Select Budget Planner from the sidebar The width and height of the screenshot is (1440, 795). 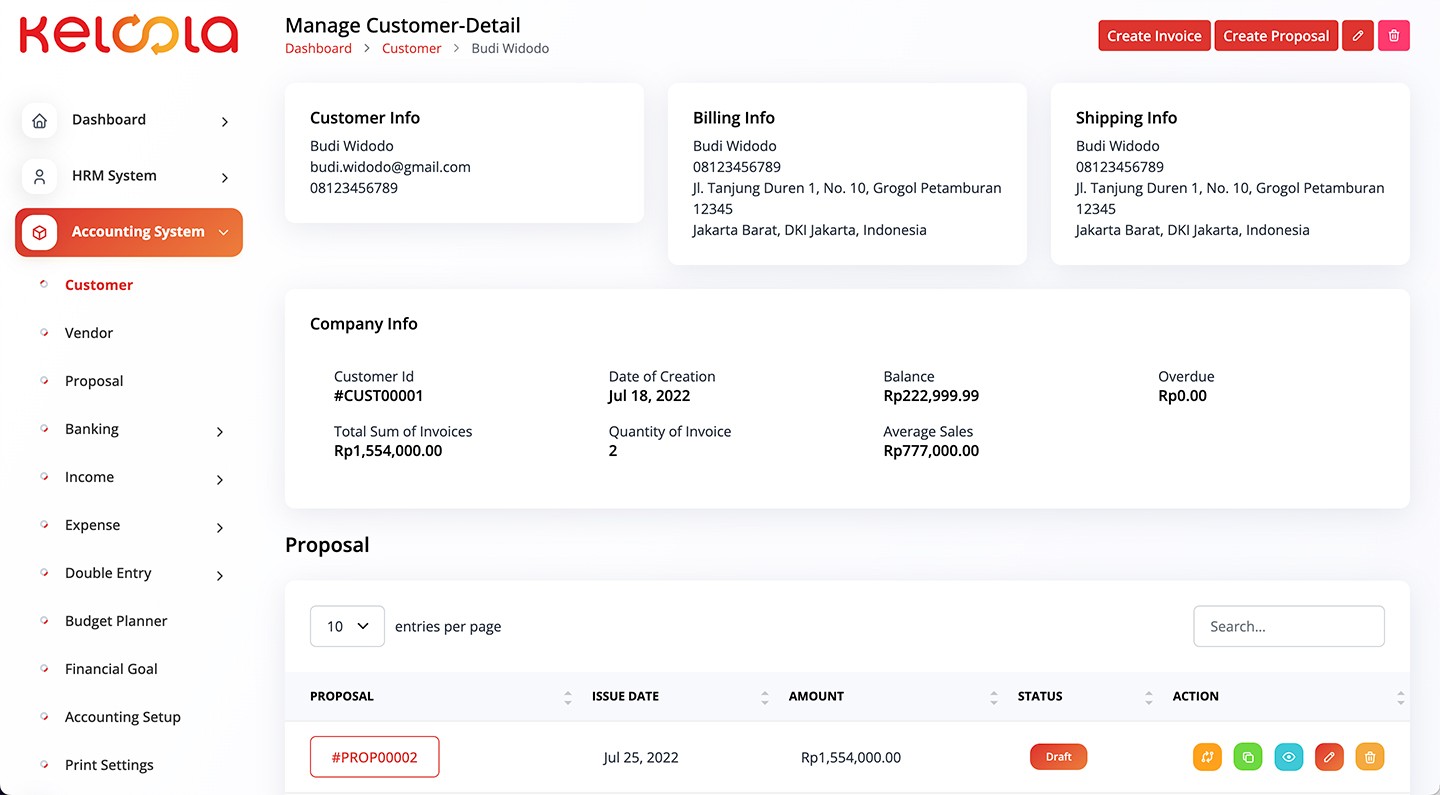[x=116, y=621]
